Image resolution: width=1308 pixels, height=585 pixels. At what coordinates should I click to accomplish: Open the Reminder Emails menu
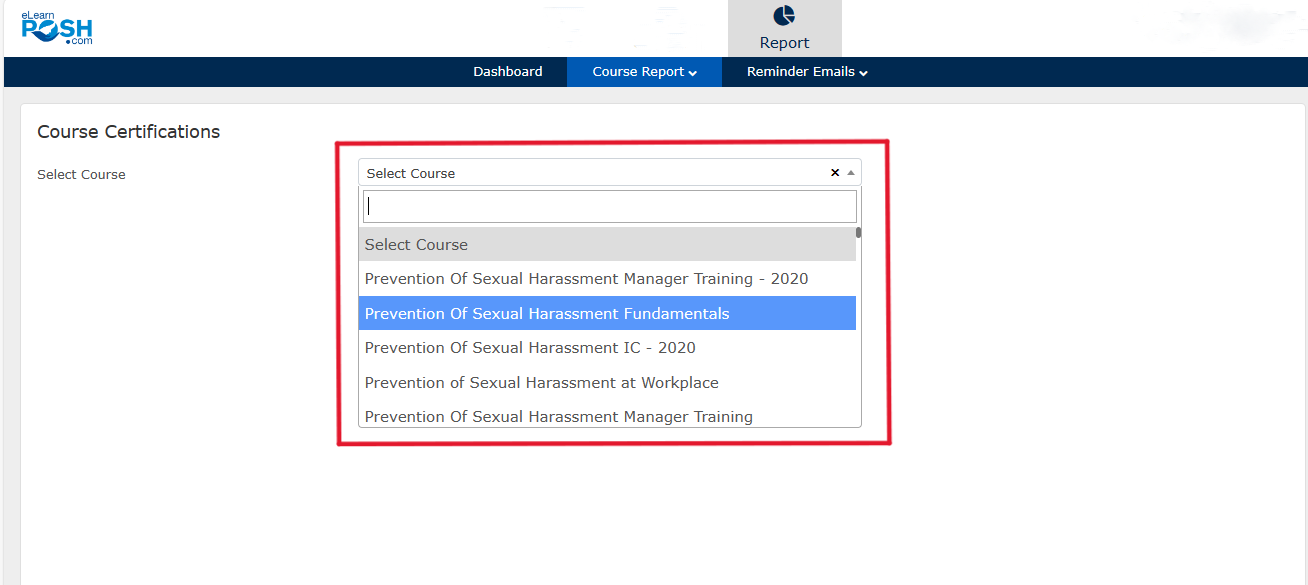800,72
